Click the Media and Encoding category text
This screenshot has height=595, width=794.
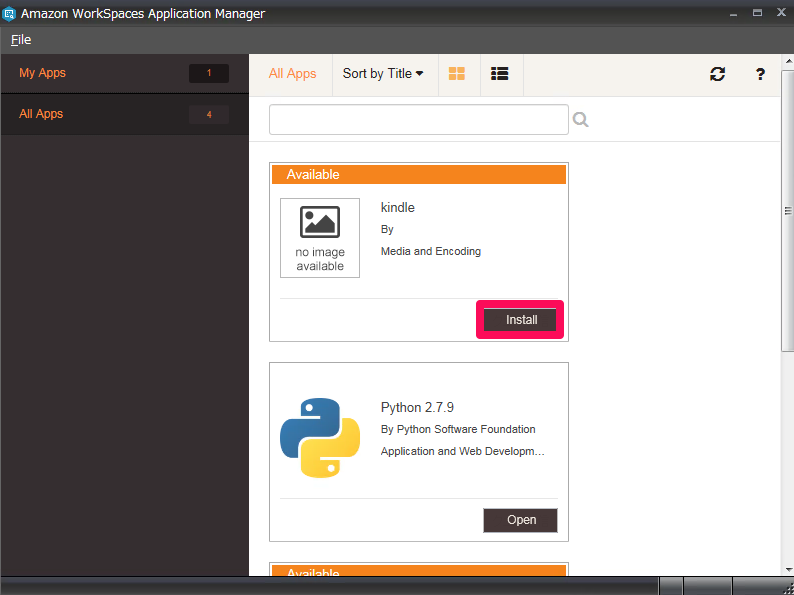coord(431,251)
